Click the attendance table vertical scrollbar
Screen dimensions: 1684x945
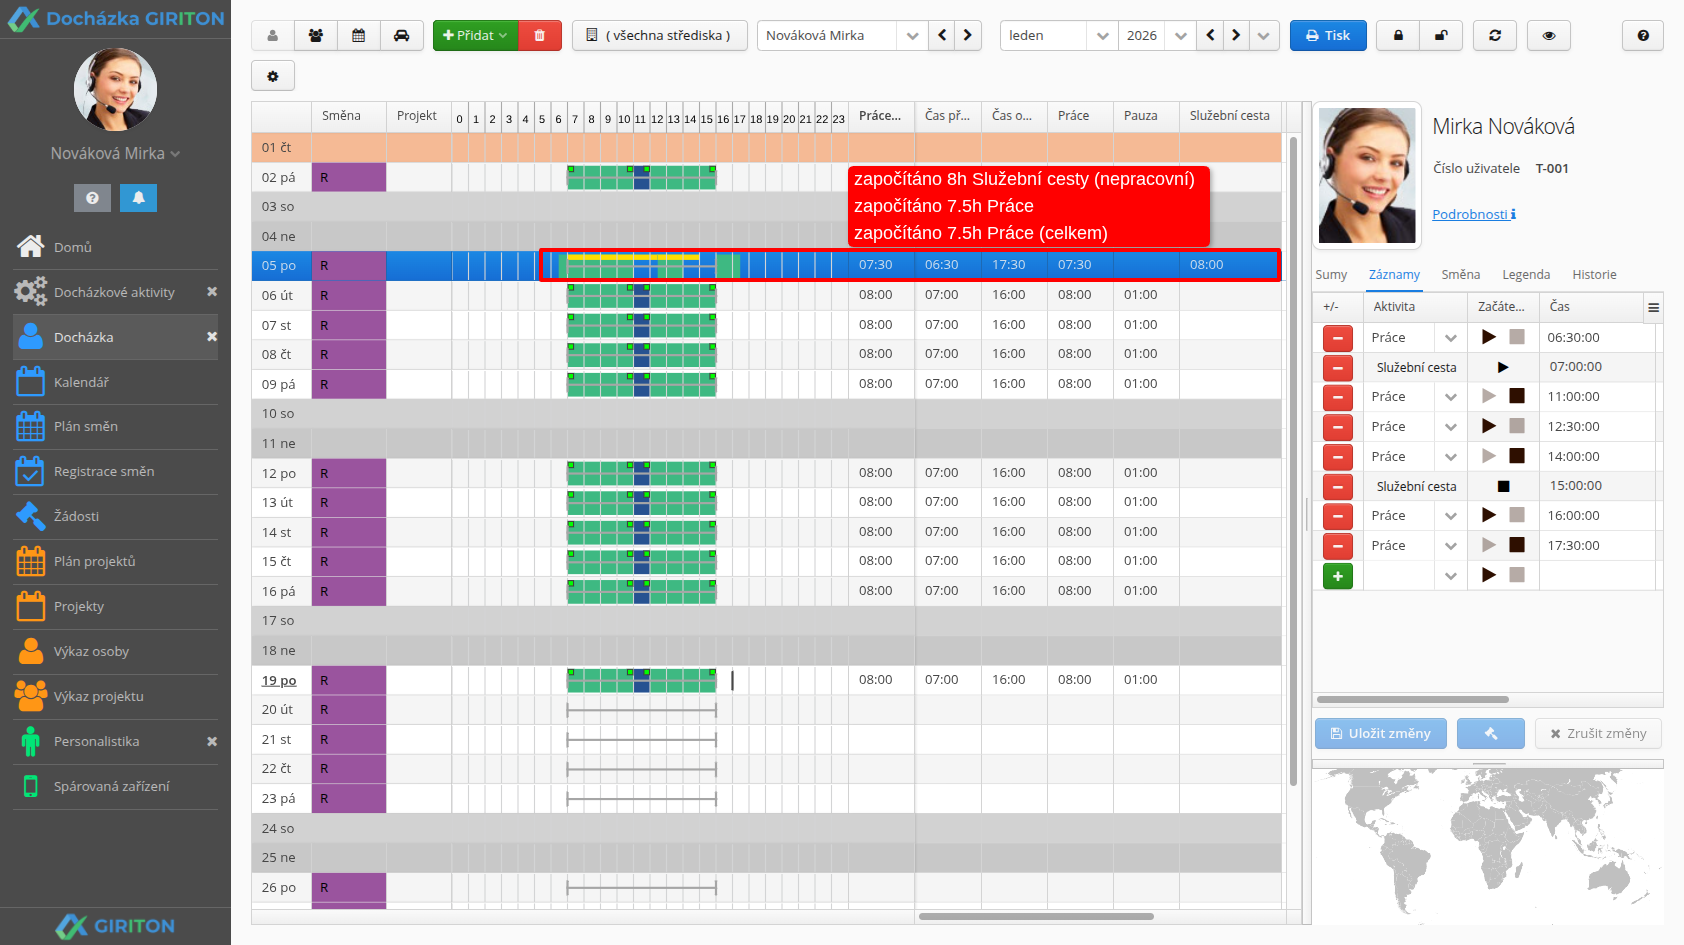coord(1294,460)
